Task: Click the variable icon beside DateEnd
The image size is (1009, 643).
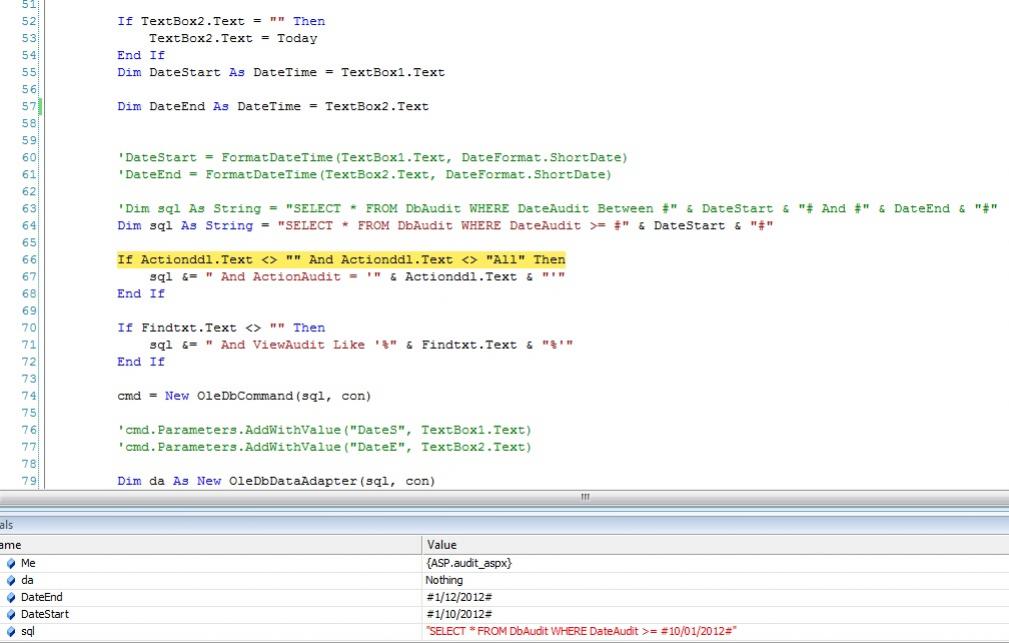Action: tap(10, 597)
